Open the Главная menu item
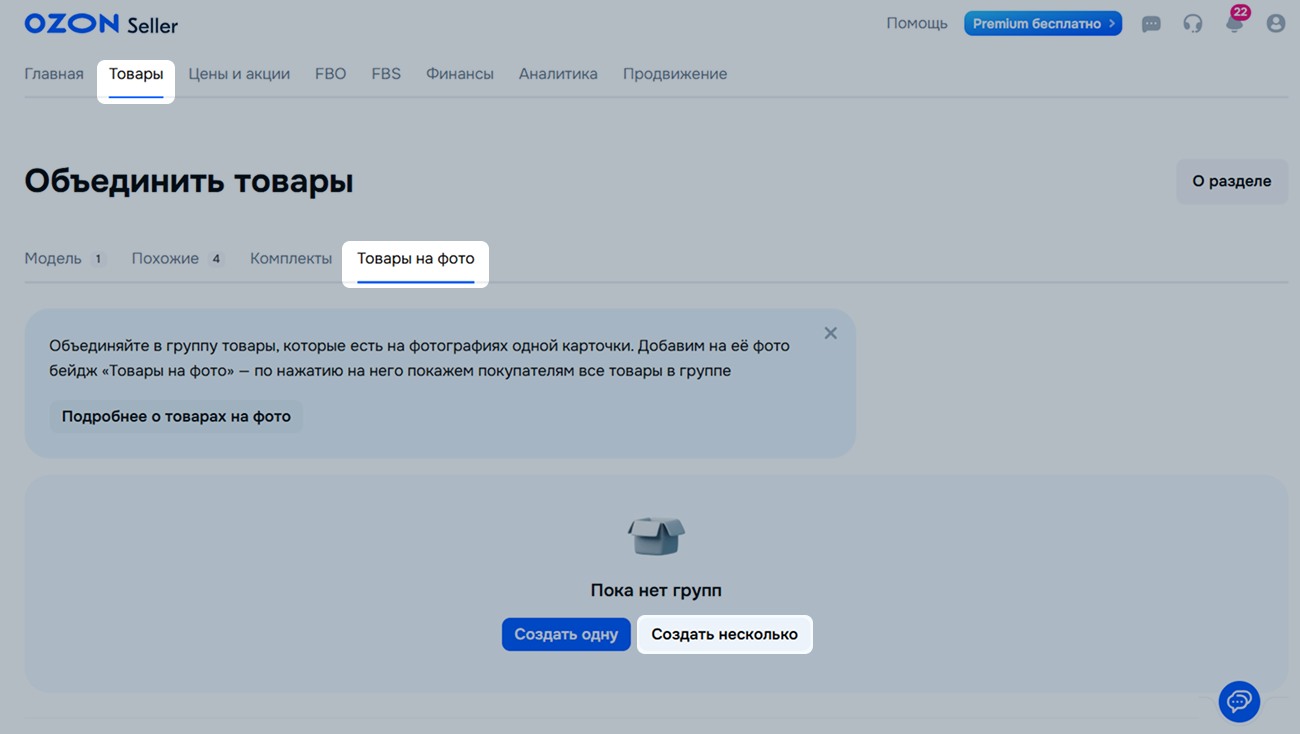 tap(54, 74)
